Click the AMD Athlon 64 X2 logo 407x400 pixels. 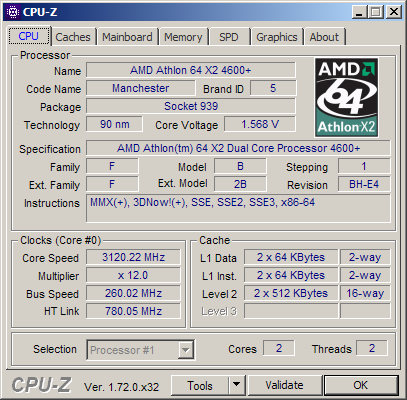[x=347, y=98]
